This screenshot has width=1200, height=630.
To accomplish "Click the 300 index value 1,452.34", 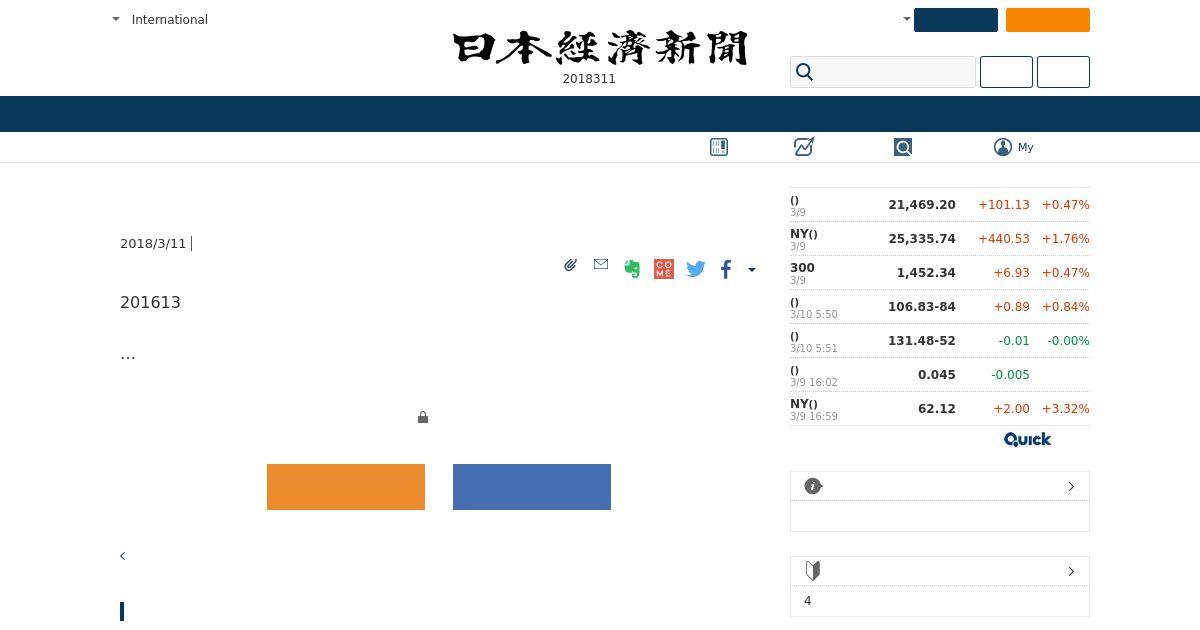I will point(926,273).
